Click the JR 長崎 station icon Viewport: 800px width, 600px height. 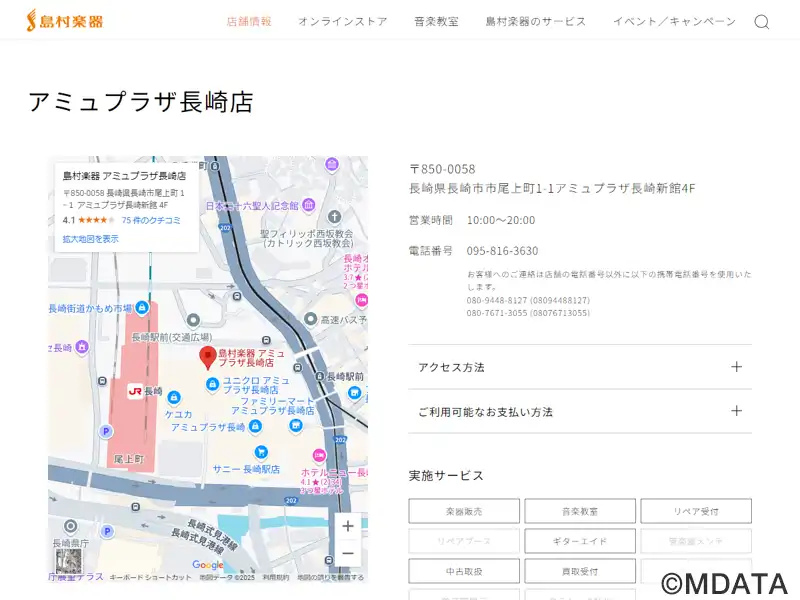[135, 391]
